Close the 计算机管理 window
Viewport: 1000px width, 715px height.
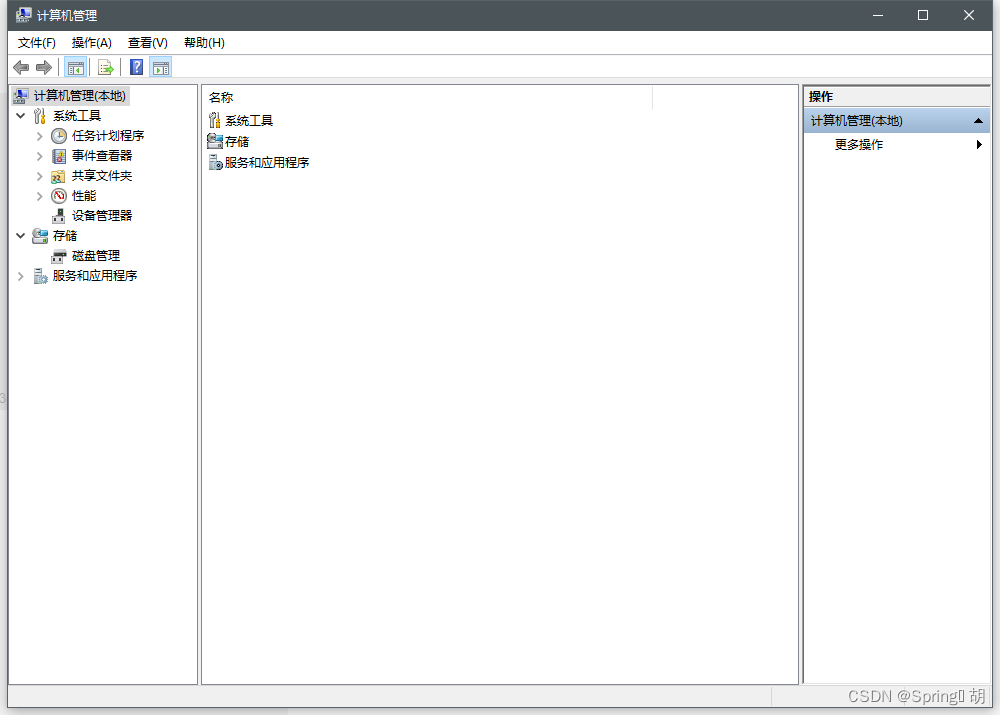[x=969, y=15]
